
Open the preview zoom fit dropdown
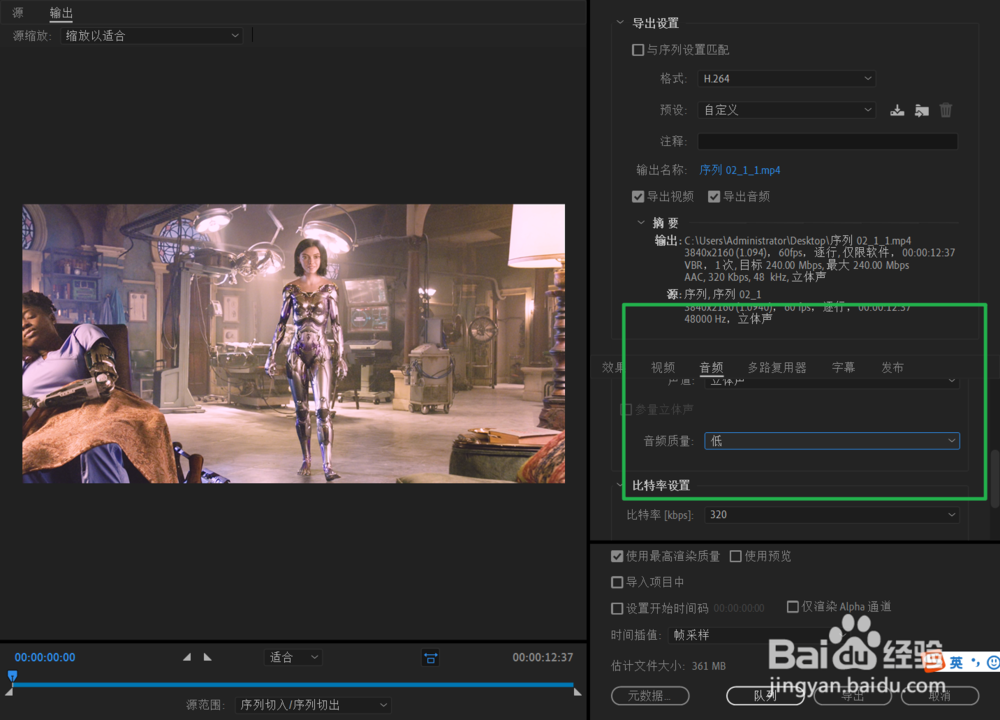tap(293, 657)
